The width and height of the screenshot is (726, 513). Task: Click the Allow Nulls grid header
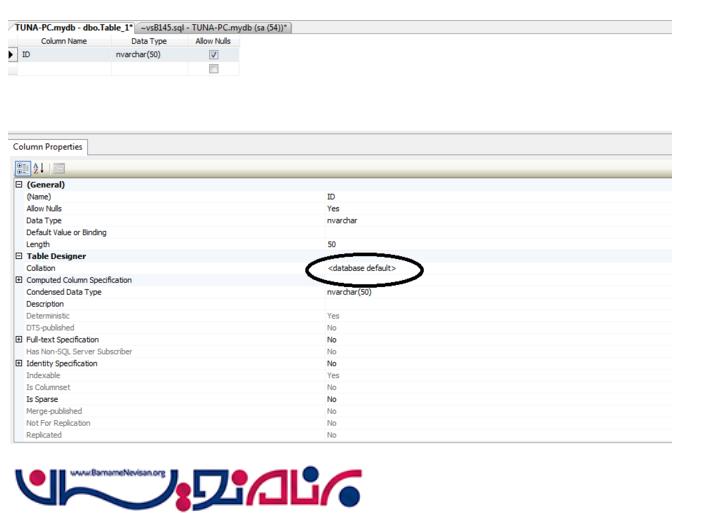(x=213, y=41)
